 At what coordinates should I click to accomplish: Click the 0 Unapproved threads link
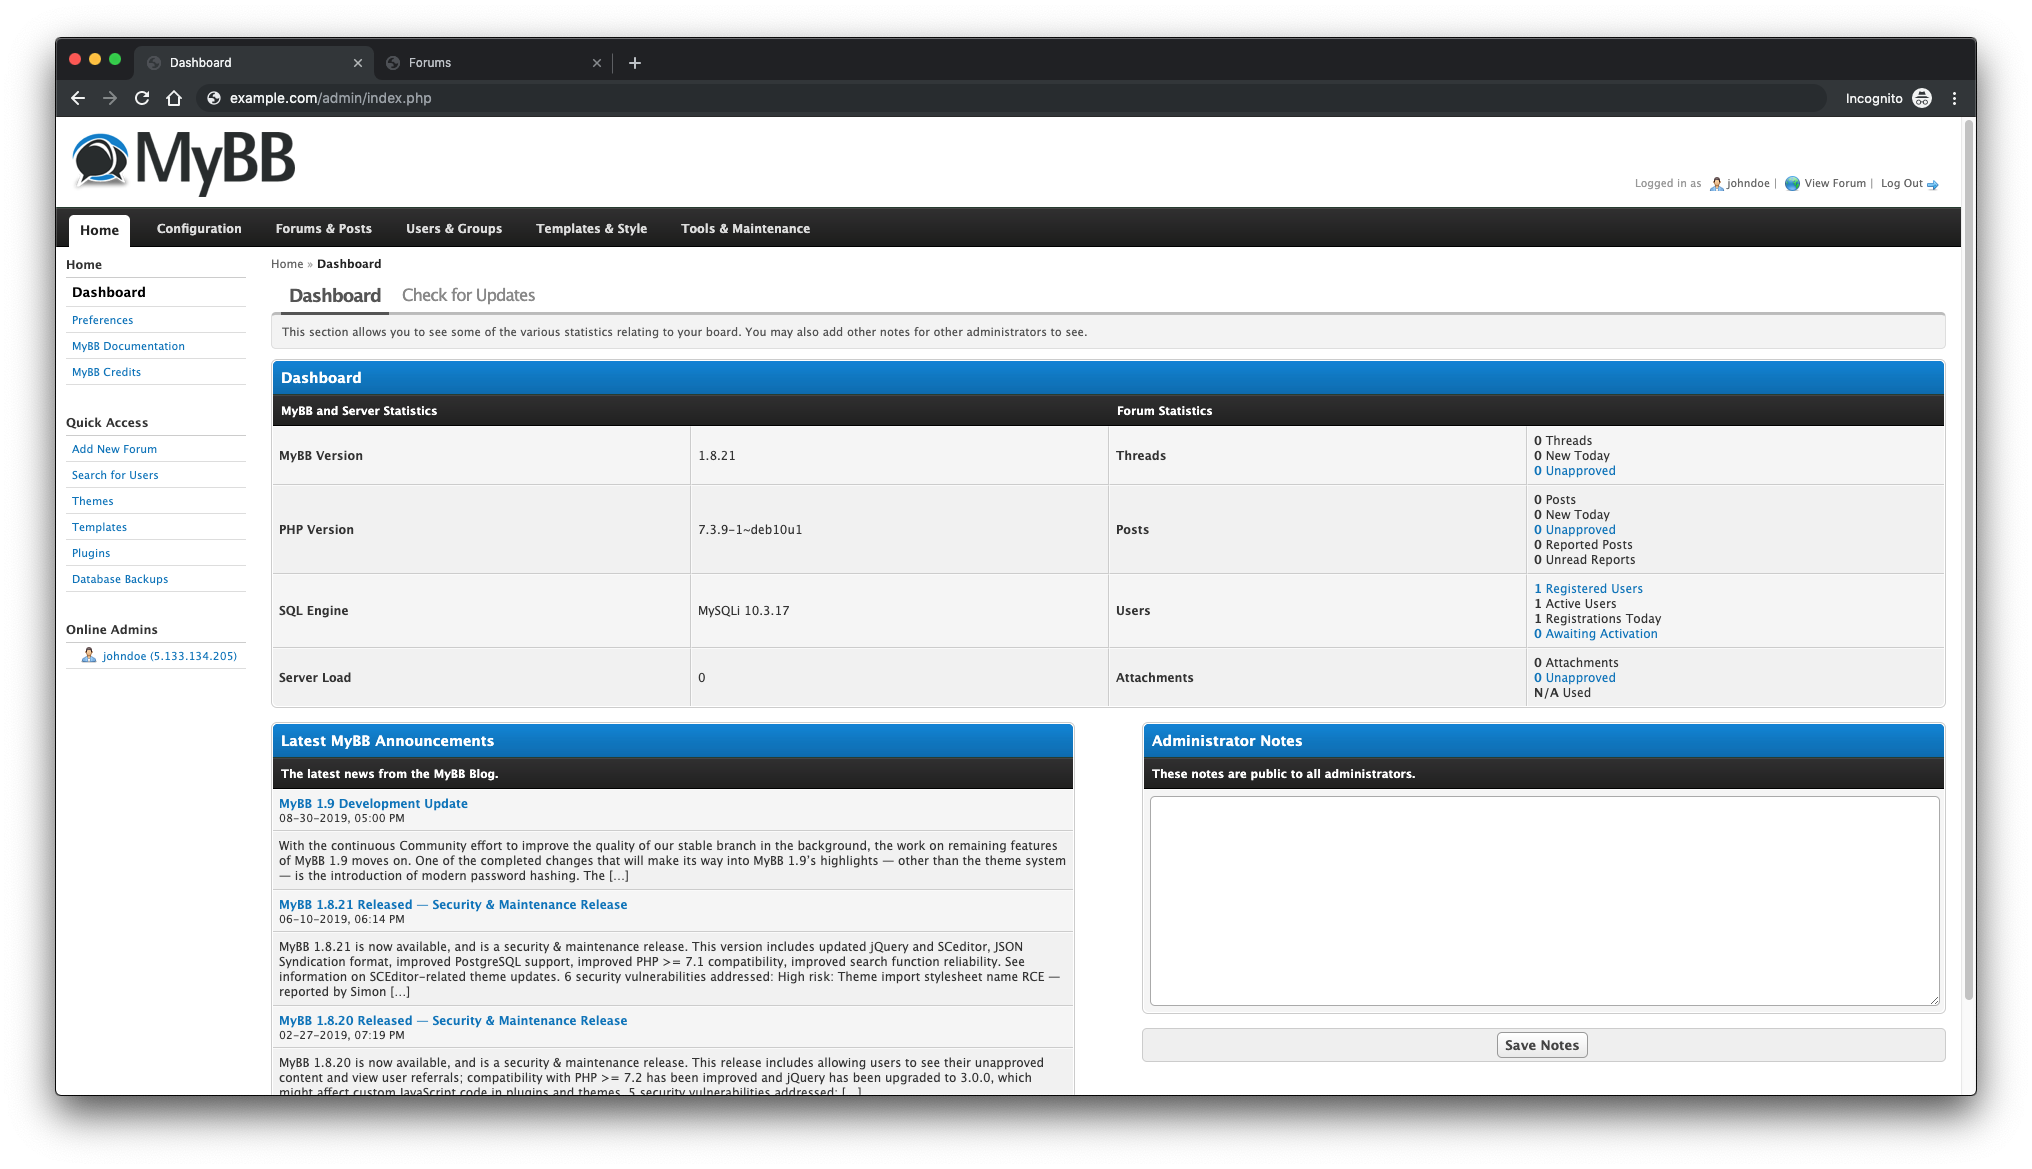pos(1573,470)
